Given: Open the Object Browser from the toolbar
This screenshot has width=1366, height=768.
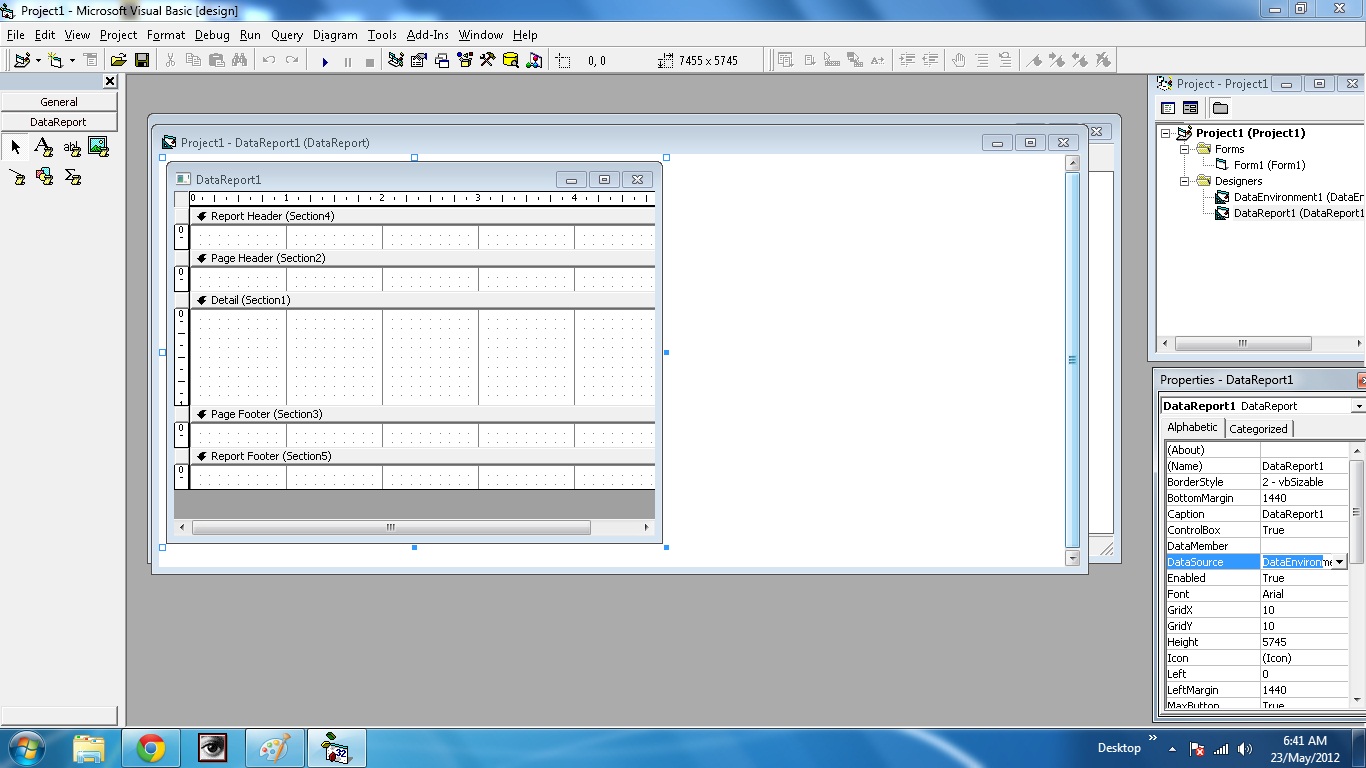Looking at the screenshot, I should click(463, 60).
